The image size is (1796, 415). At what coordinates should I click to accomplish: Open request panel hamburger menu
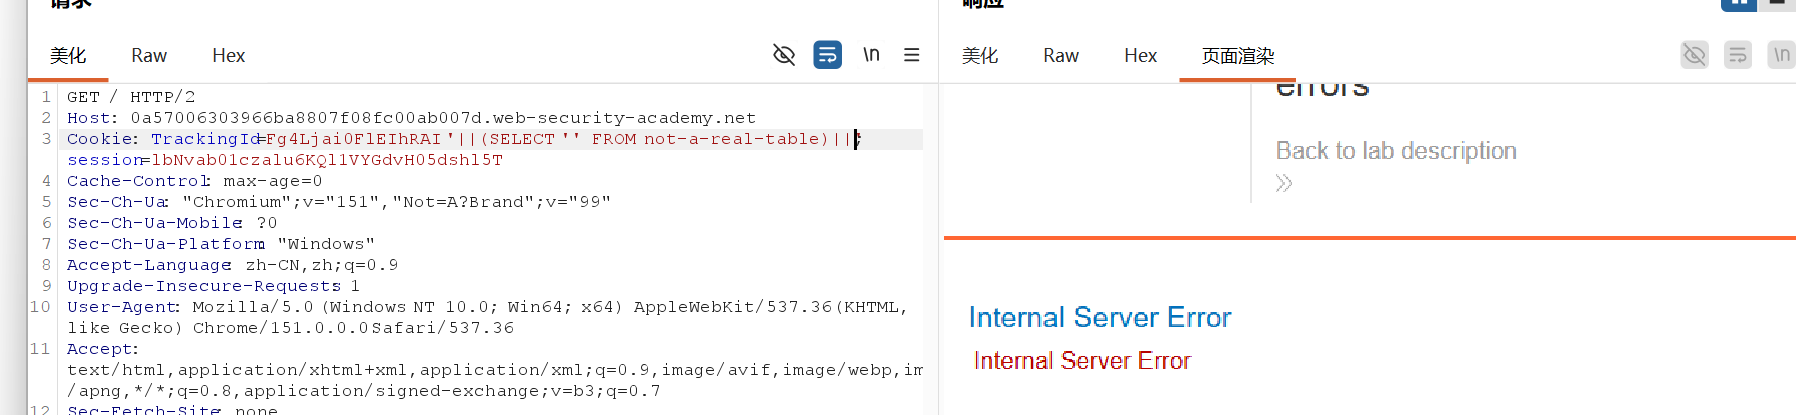[911, 55]
